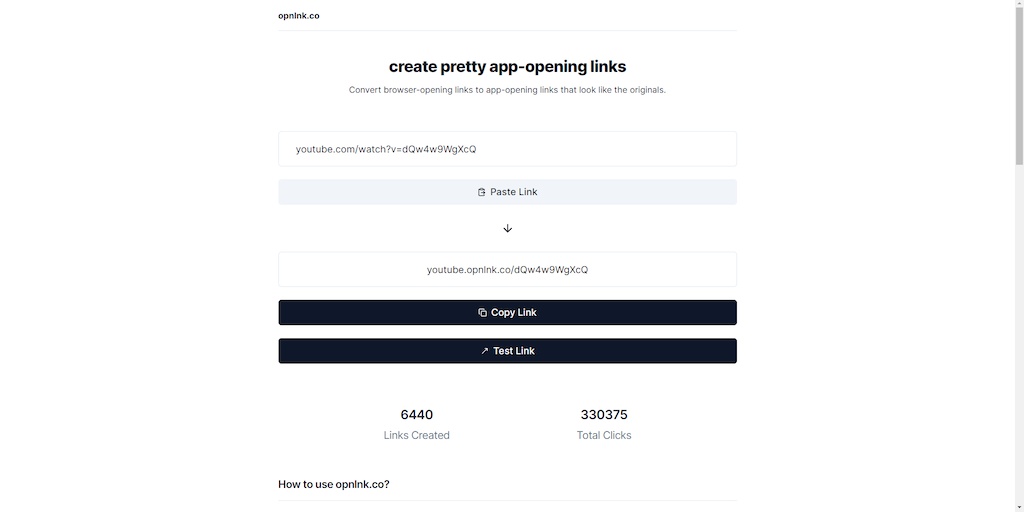Focus the youtube.com/watch URL input field
Screen dimensions: 1024x512
(507, 149)
